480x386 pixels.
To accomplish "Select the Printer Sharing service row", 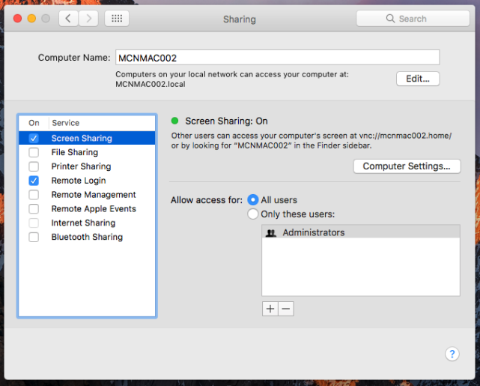I will [87, 166].
